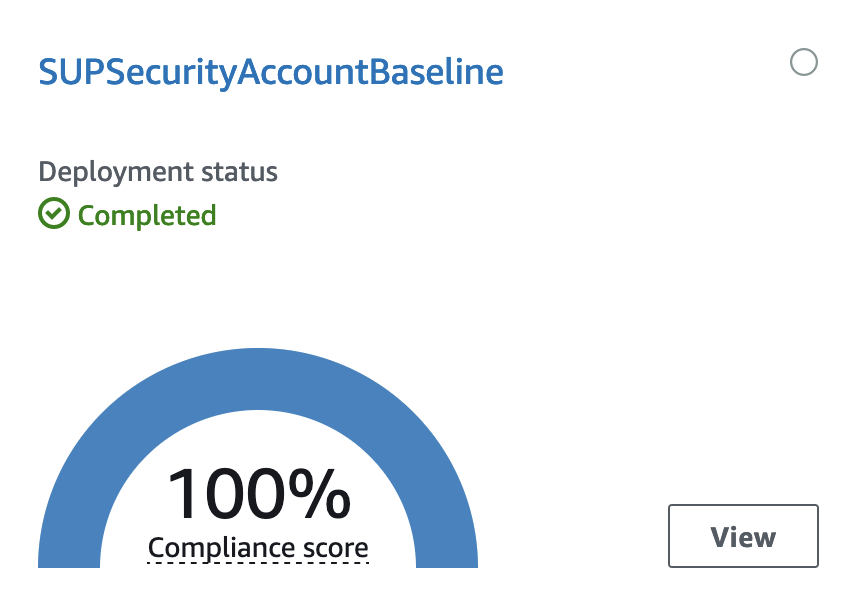Show the Compliance score tooltip label
The width and height of the screenshot is (852, 608).
[x=258, y=548]
